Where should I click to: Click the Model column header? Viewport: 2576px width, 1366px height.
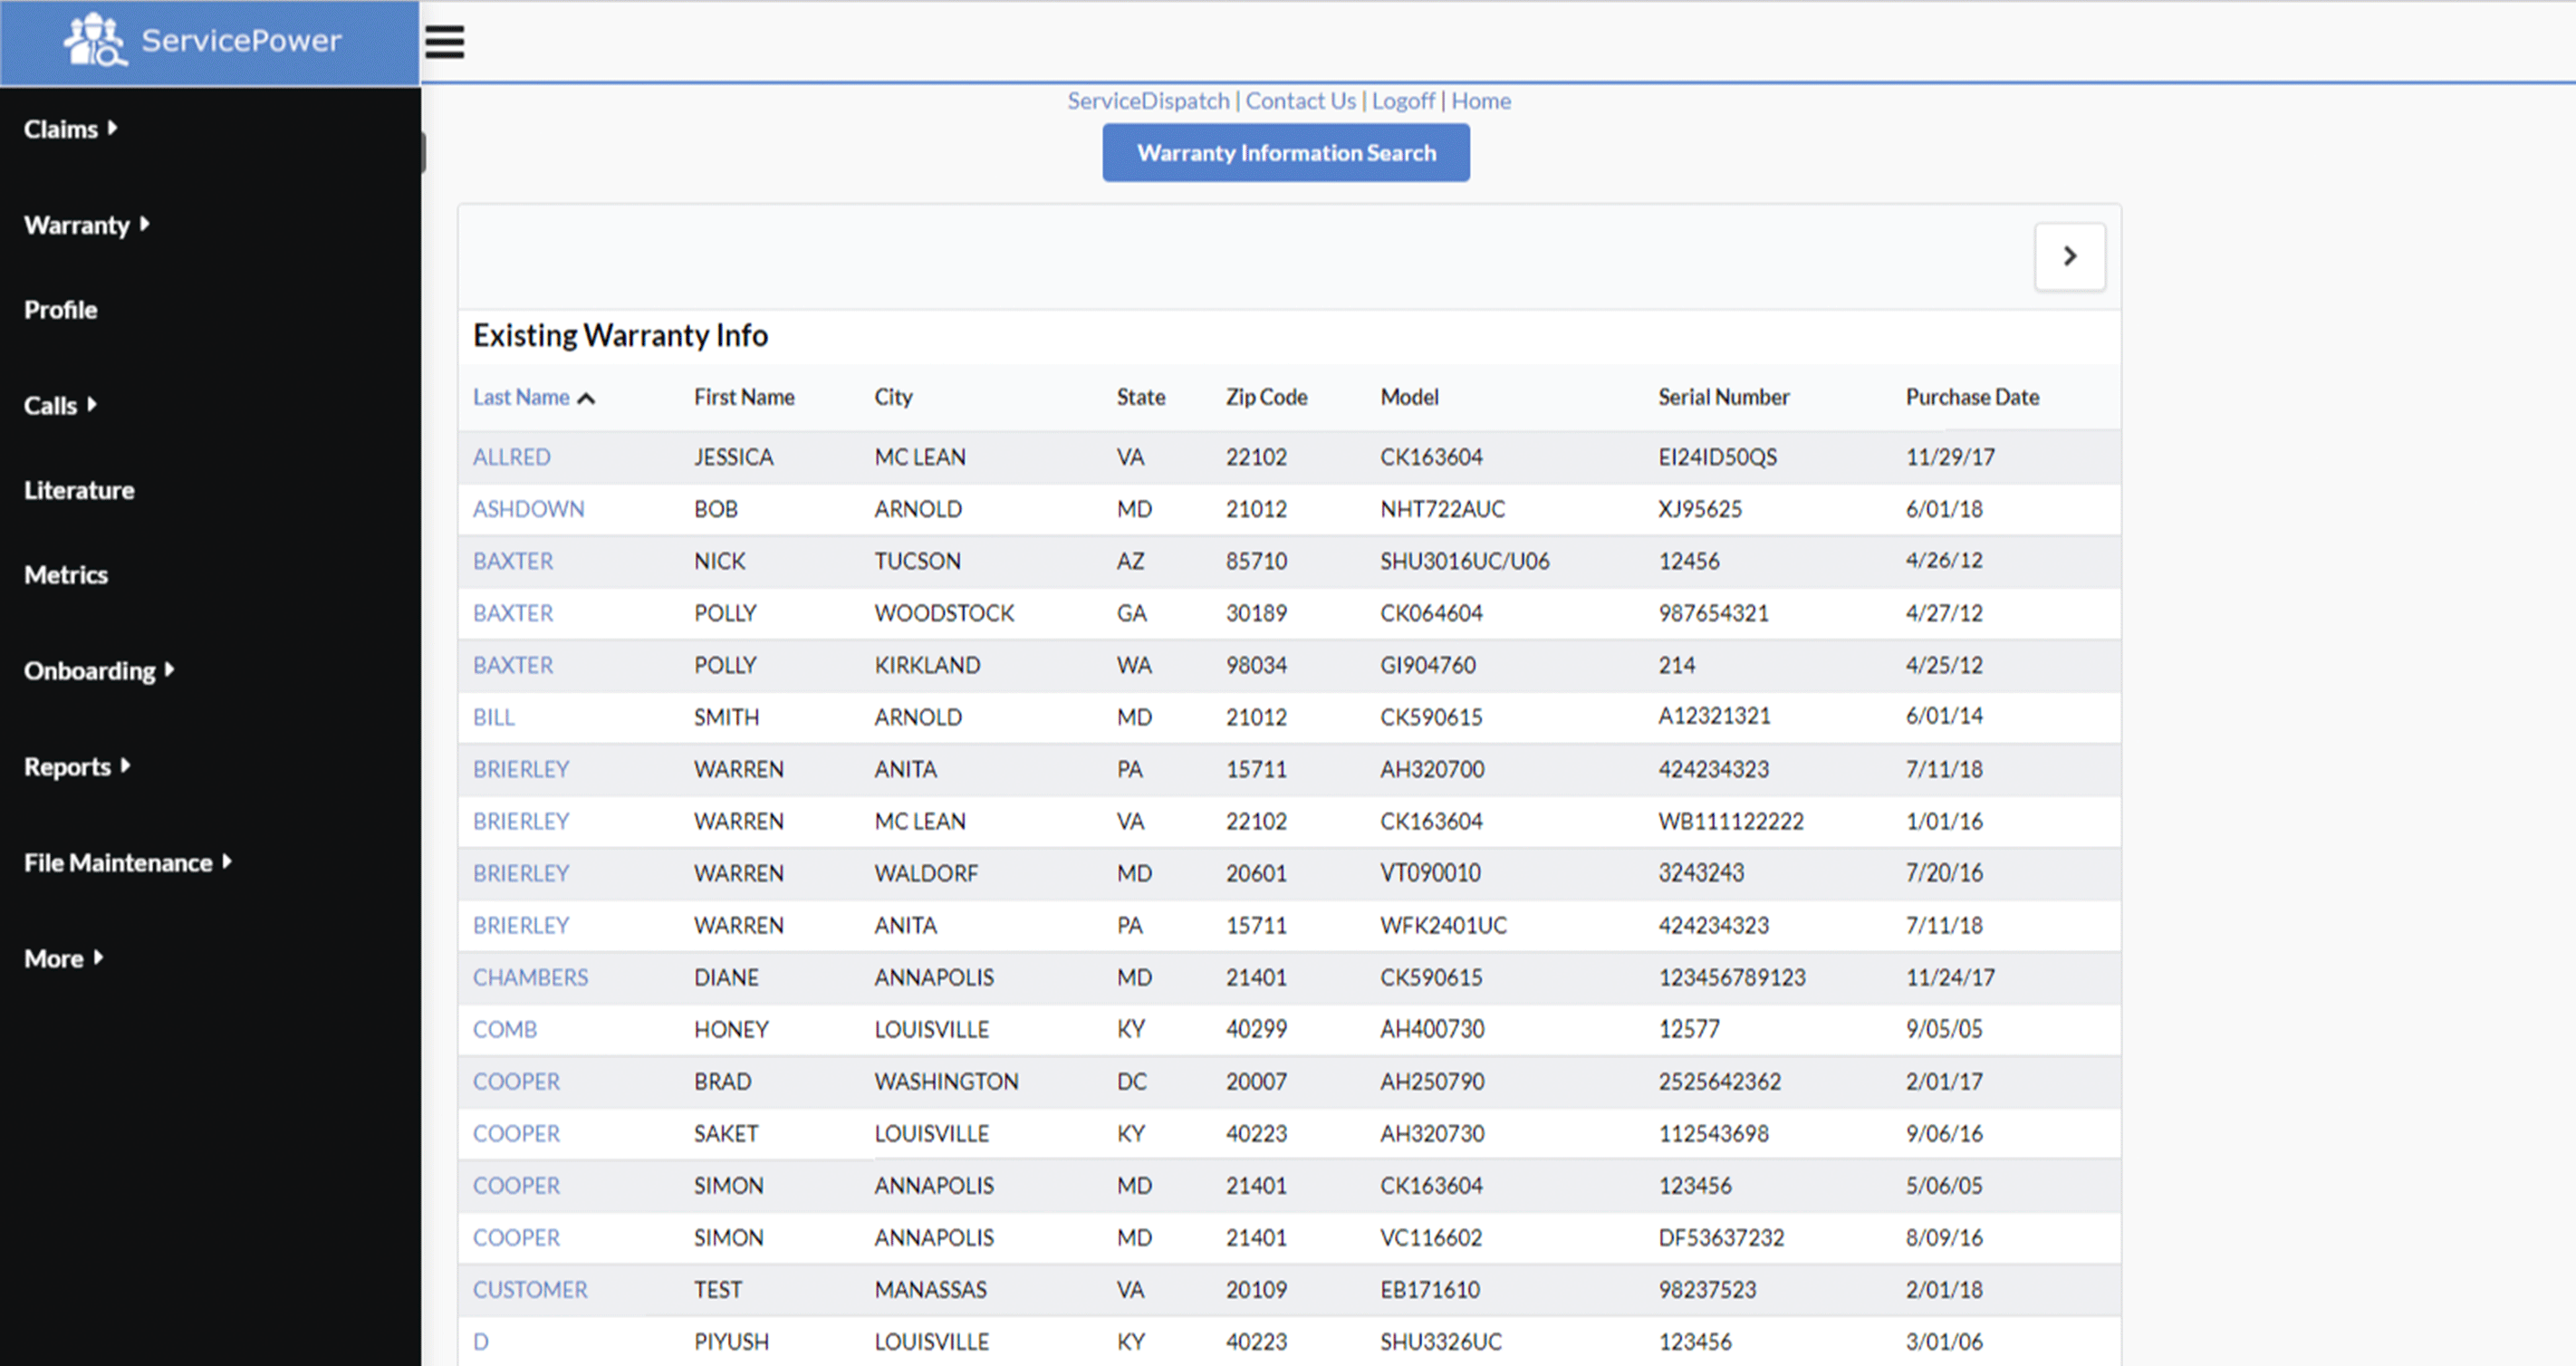tap(1409, 397)
